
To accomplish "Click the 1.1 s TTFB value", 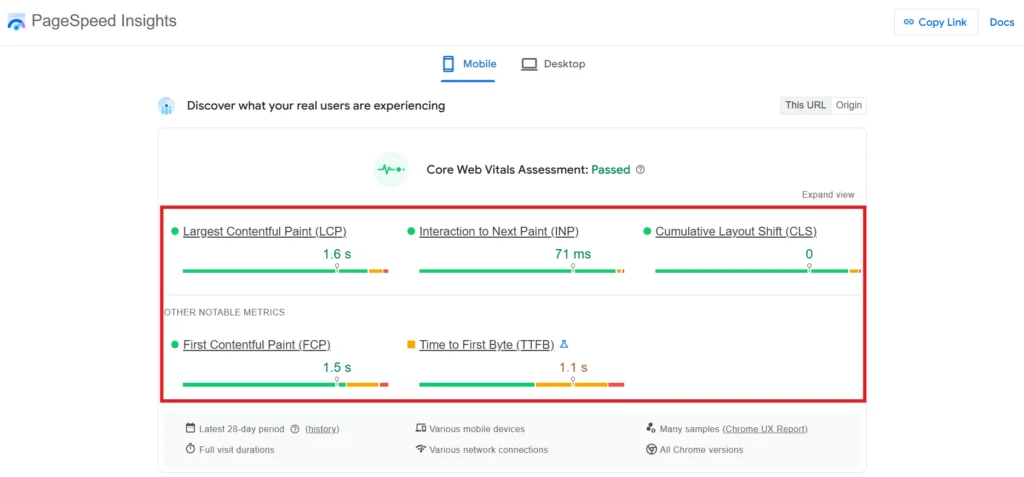I will click(573, 368).
